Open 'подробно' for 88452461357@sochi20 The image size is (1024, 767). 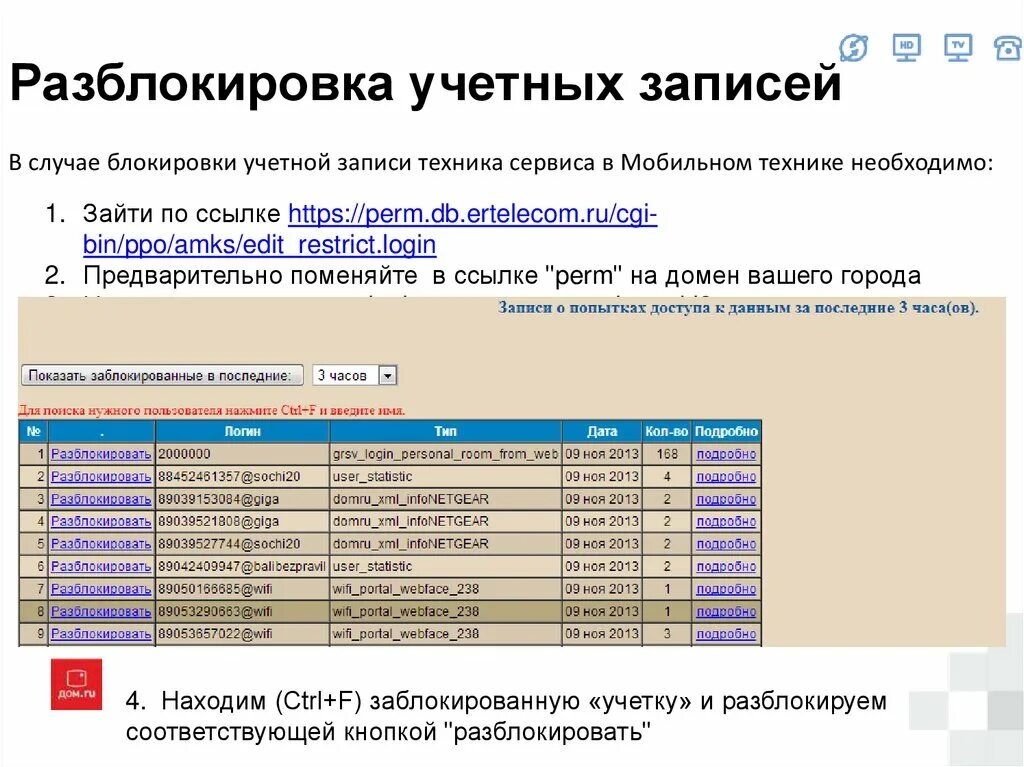[x=726, y=476]
